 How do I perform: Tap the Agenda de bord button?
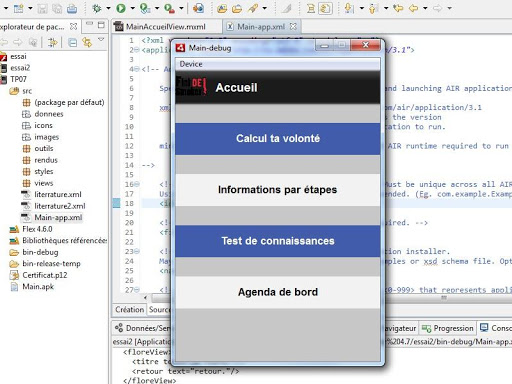[278, 292]
